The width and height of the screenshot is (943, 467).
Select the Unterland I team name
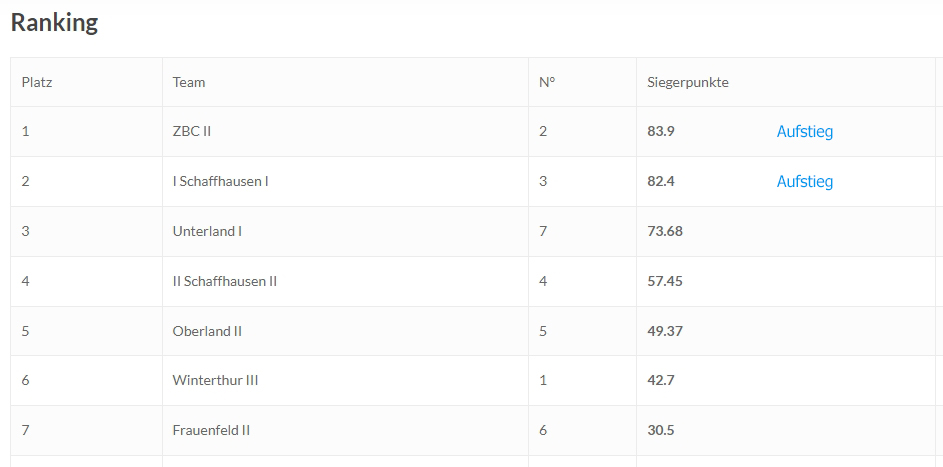pyautogui.click(x=207, y=231)
